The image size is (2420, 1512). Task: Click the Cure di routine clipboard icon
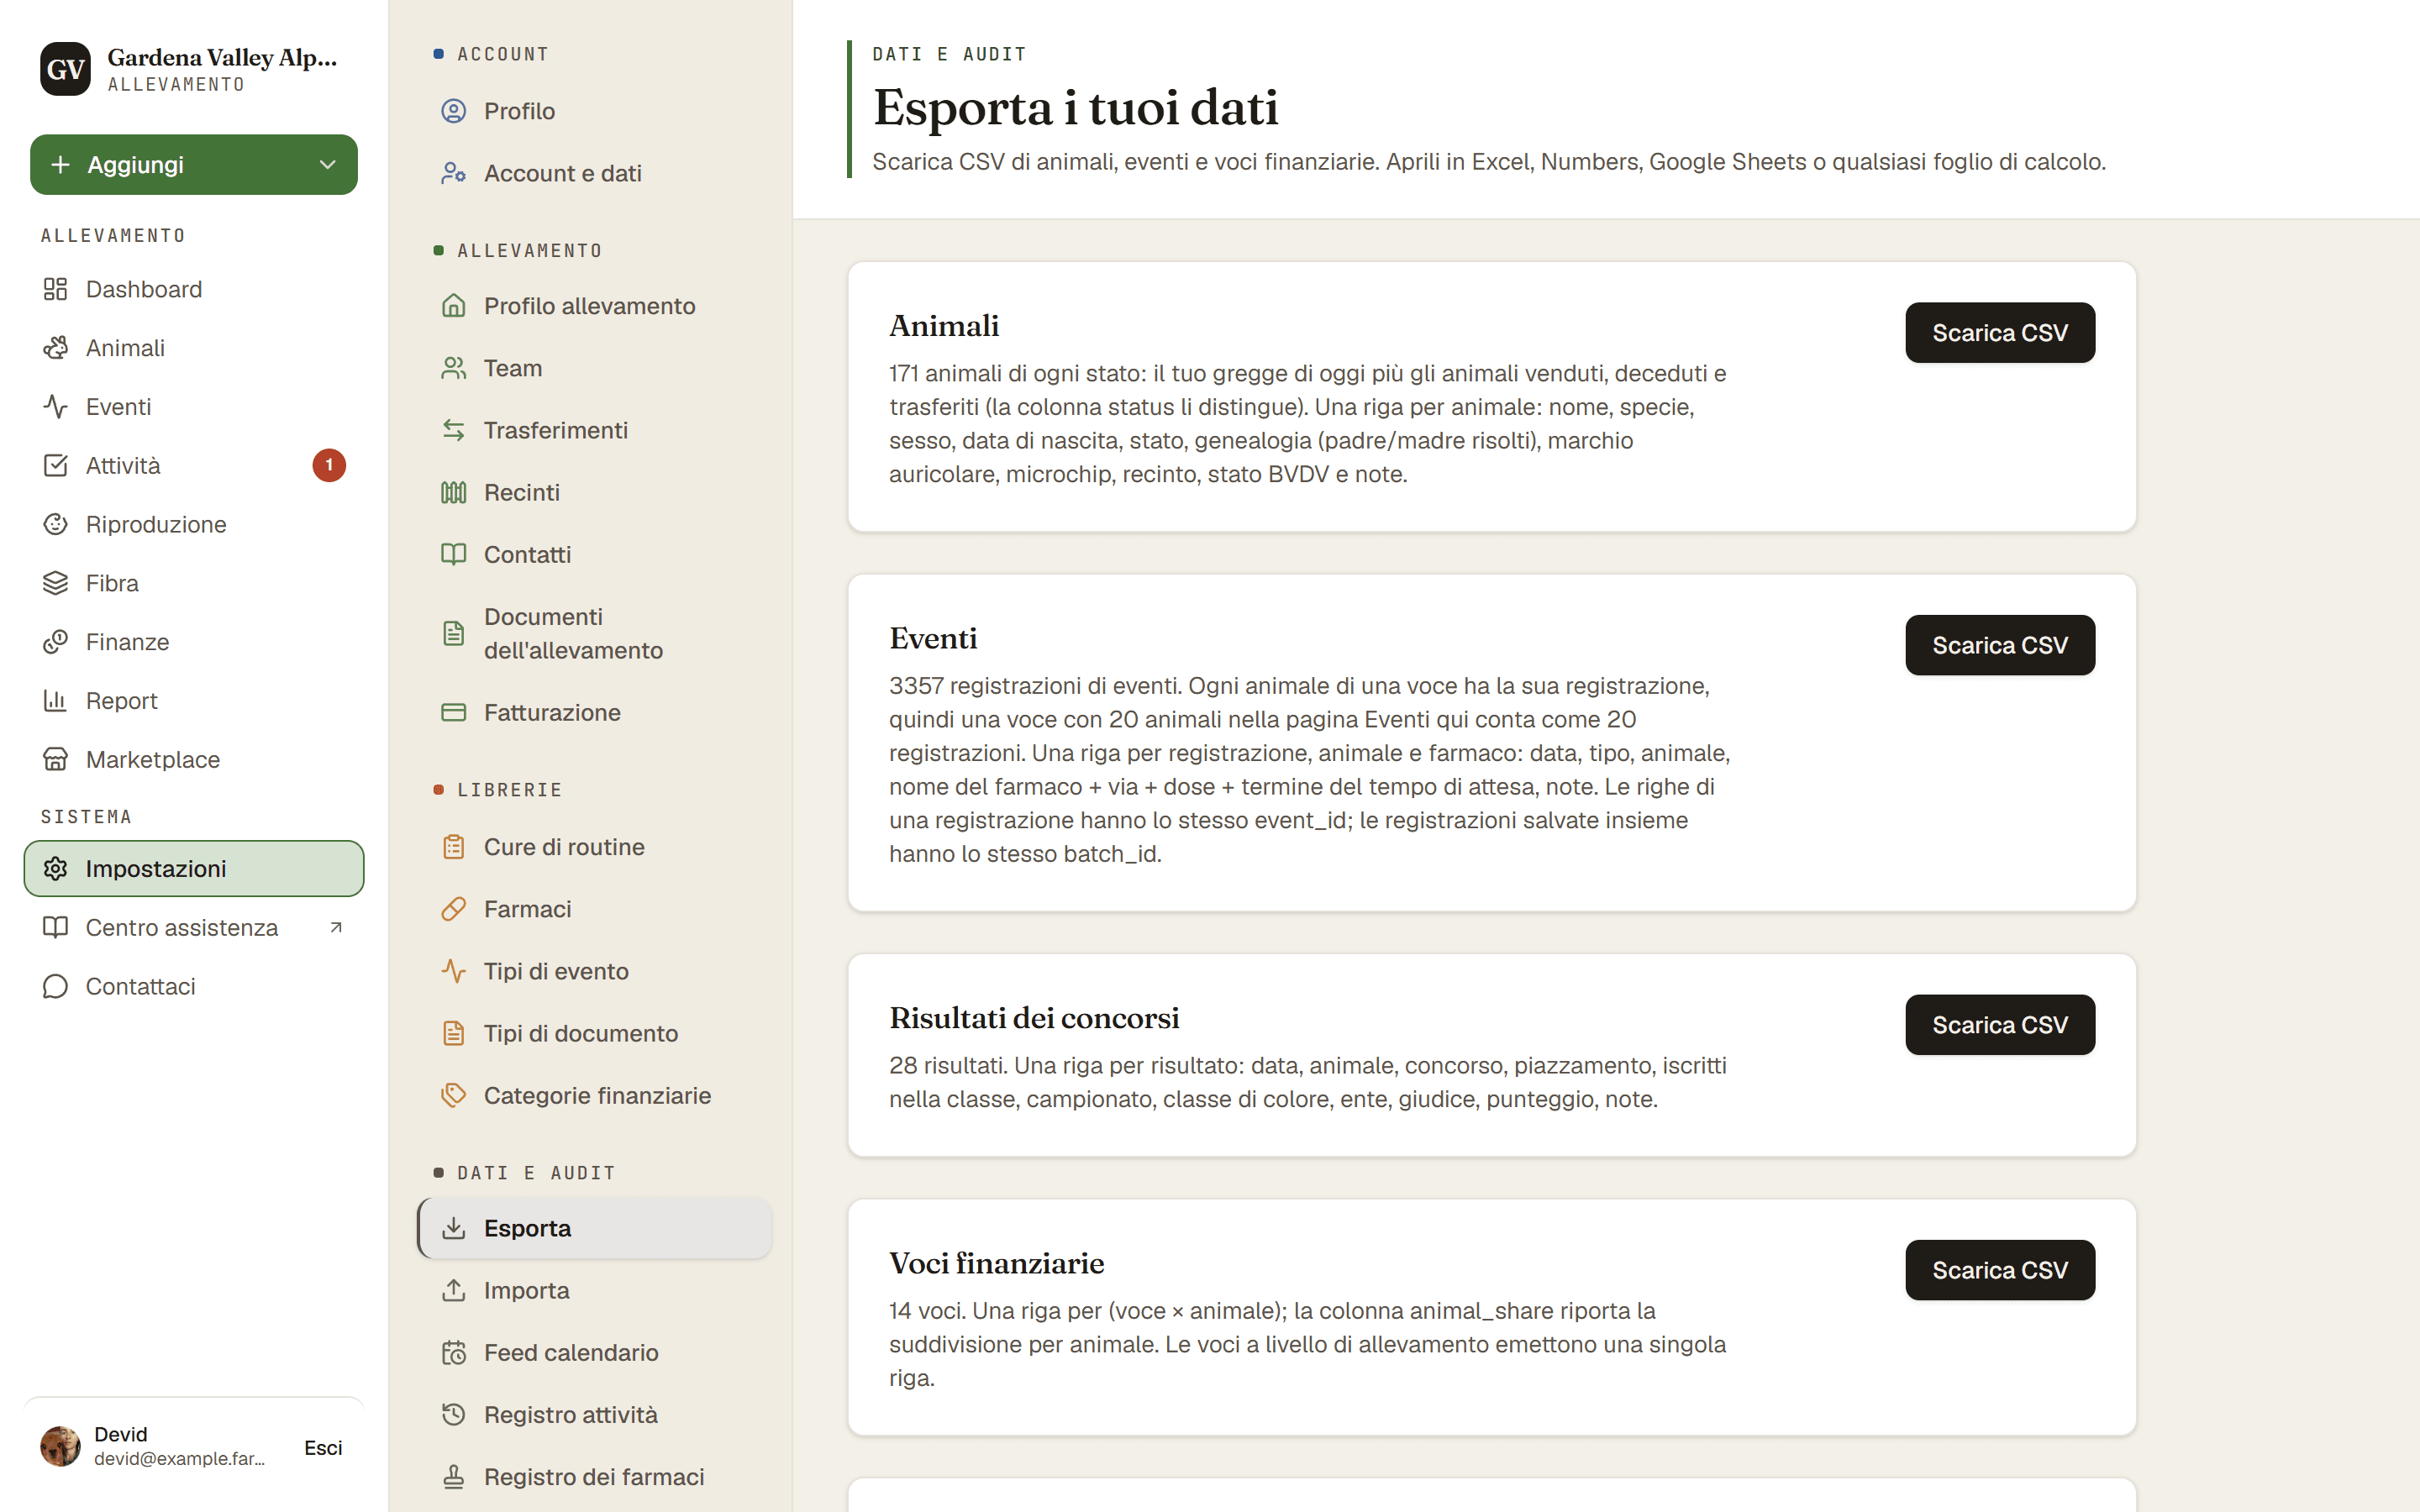(454, 847)
